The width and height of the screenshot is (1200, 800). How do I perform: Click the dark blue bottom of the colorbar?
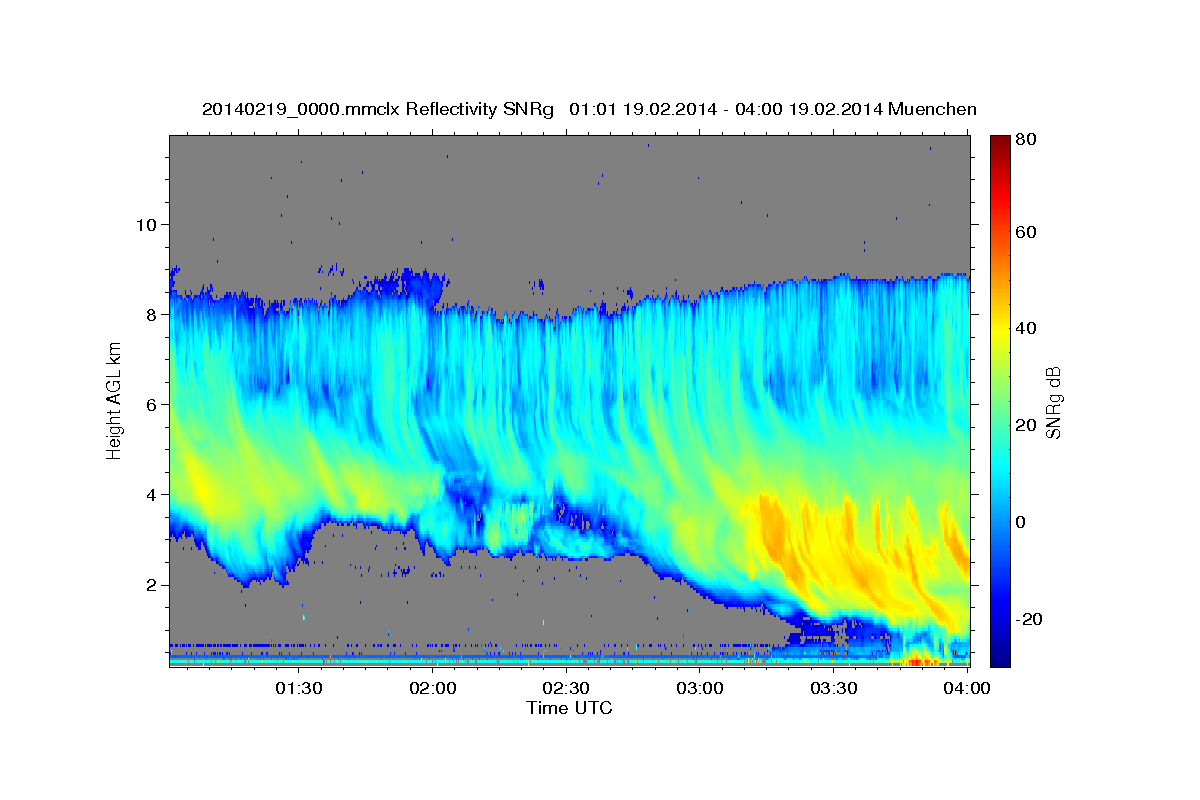click(x=1000, y=656)
